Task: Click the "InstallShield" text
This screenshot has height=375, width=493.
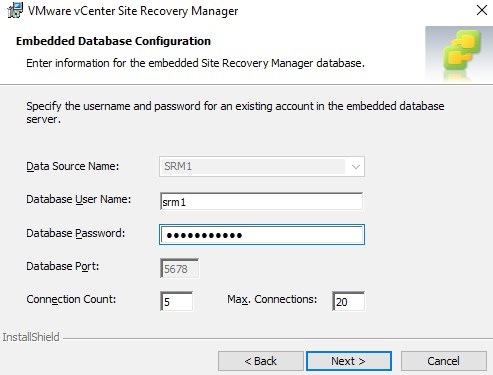Action: 31,337
